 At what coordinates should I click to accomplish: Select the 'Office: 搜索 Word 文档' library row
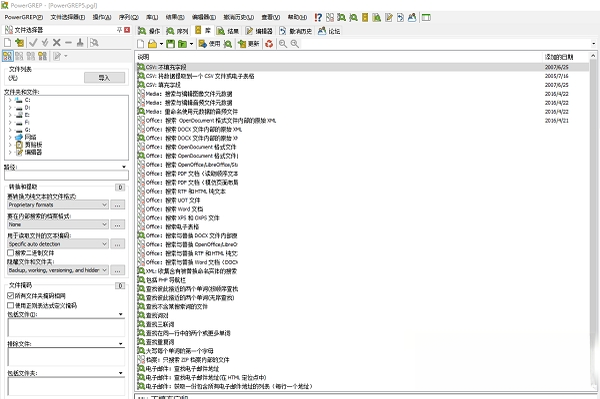pos(363,209)
